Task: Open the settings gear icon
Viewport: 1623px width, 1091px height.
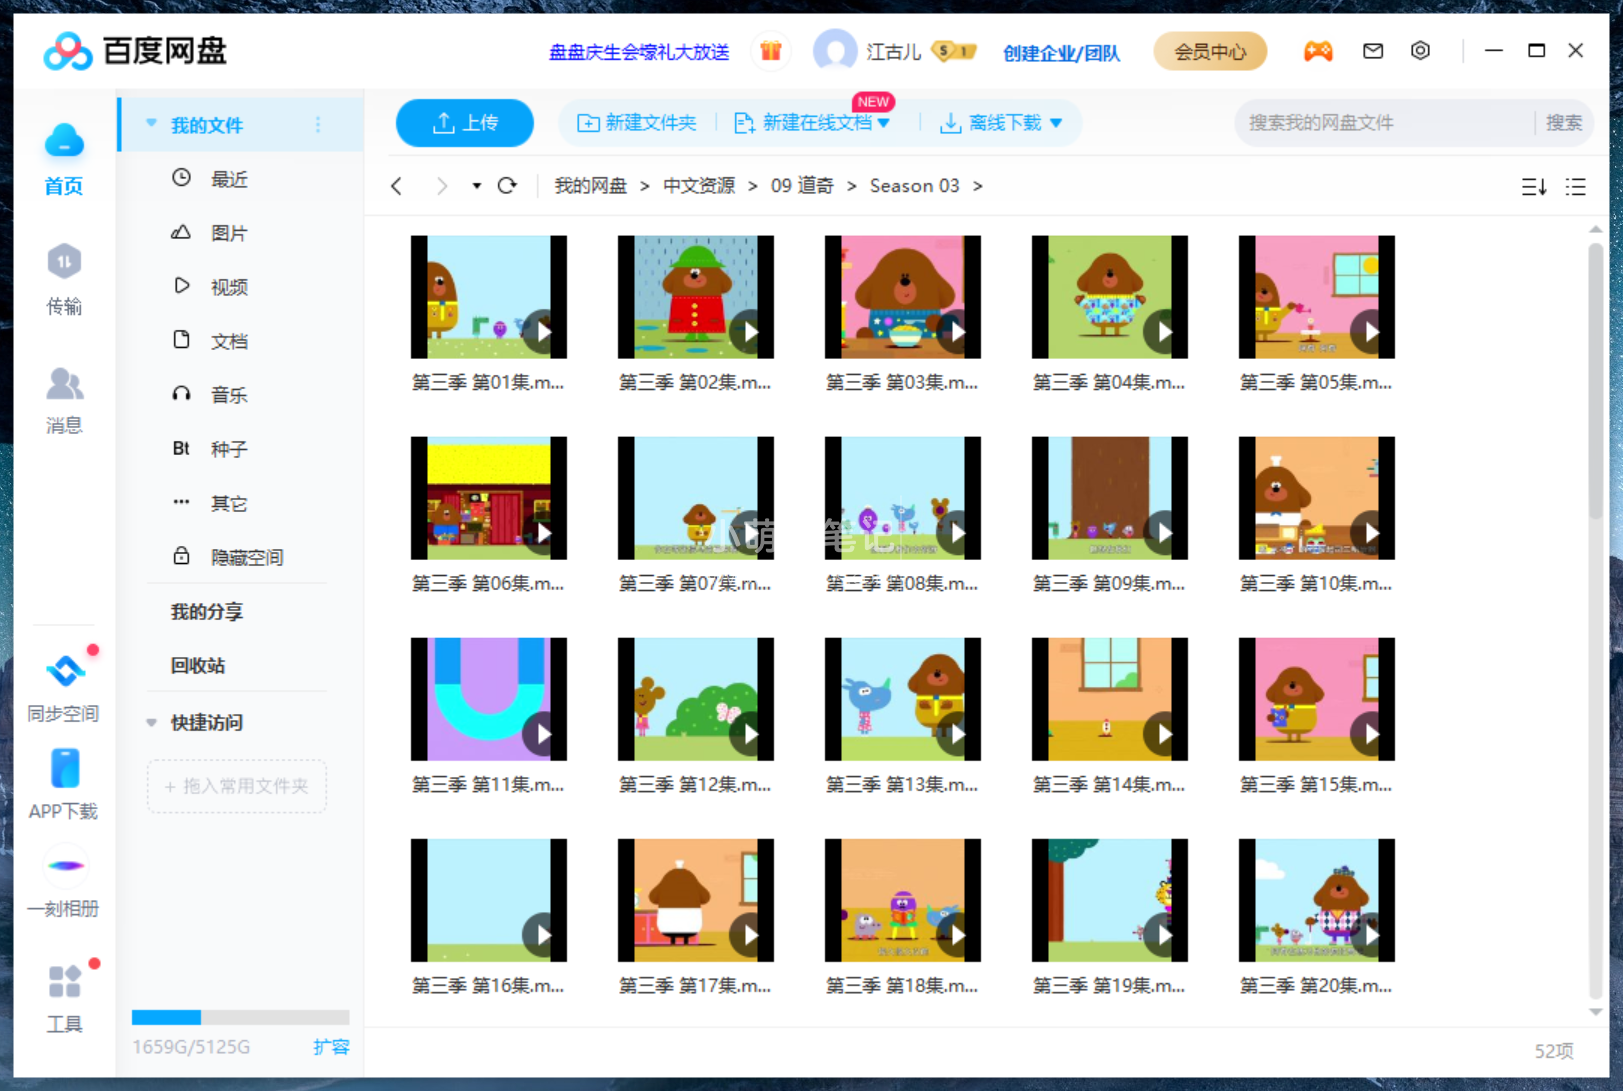Action: tap(1421, 50)
